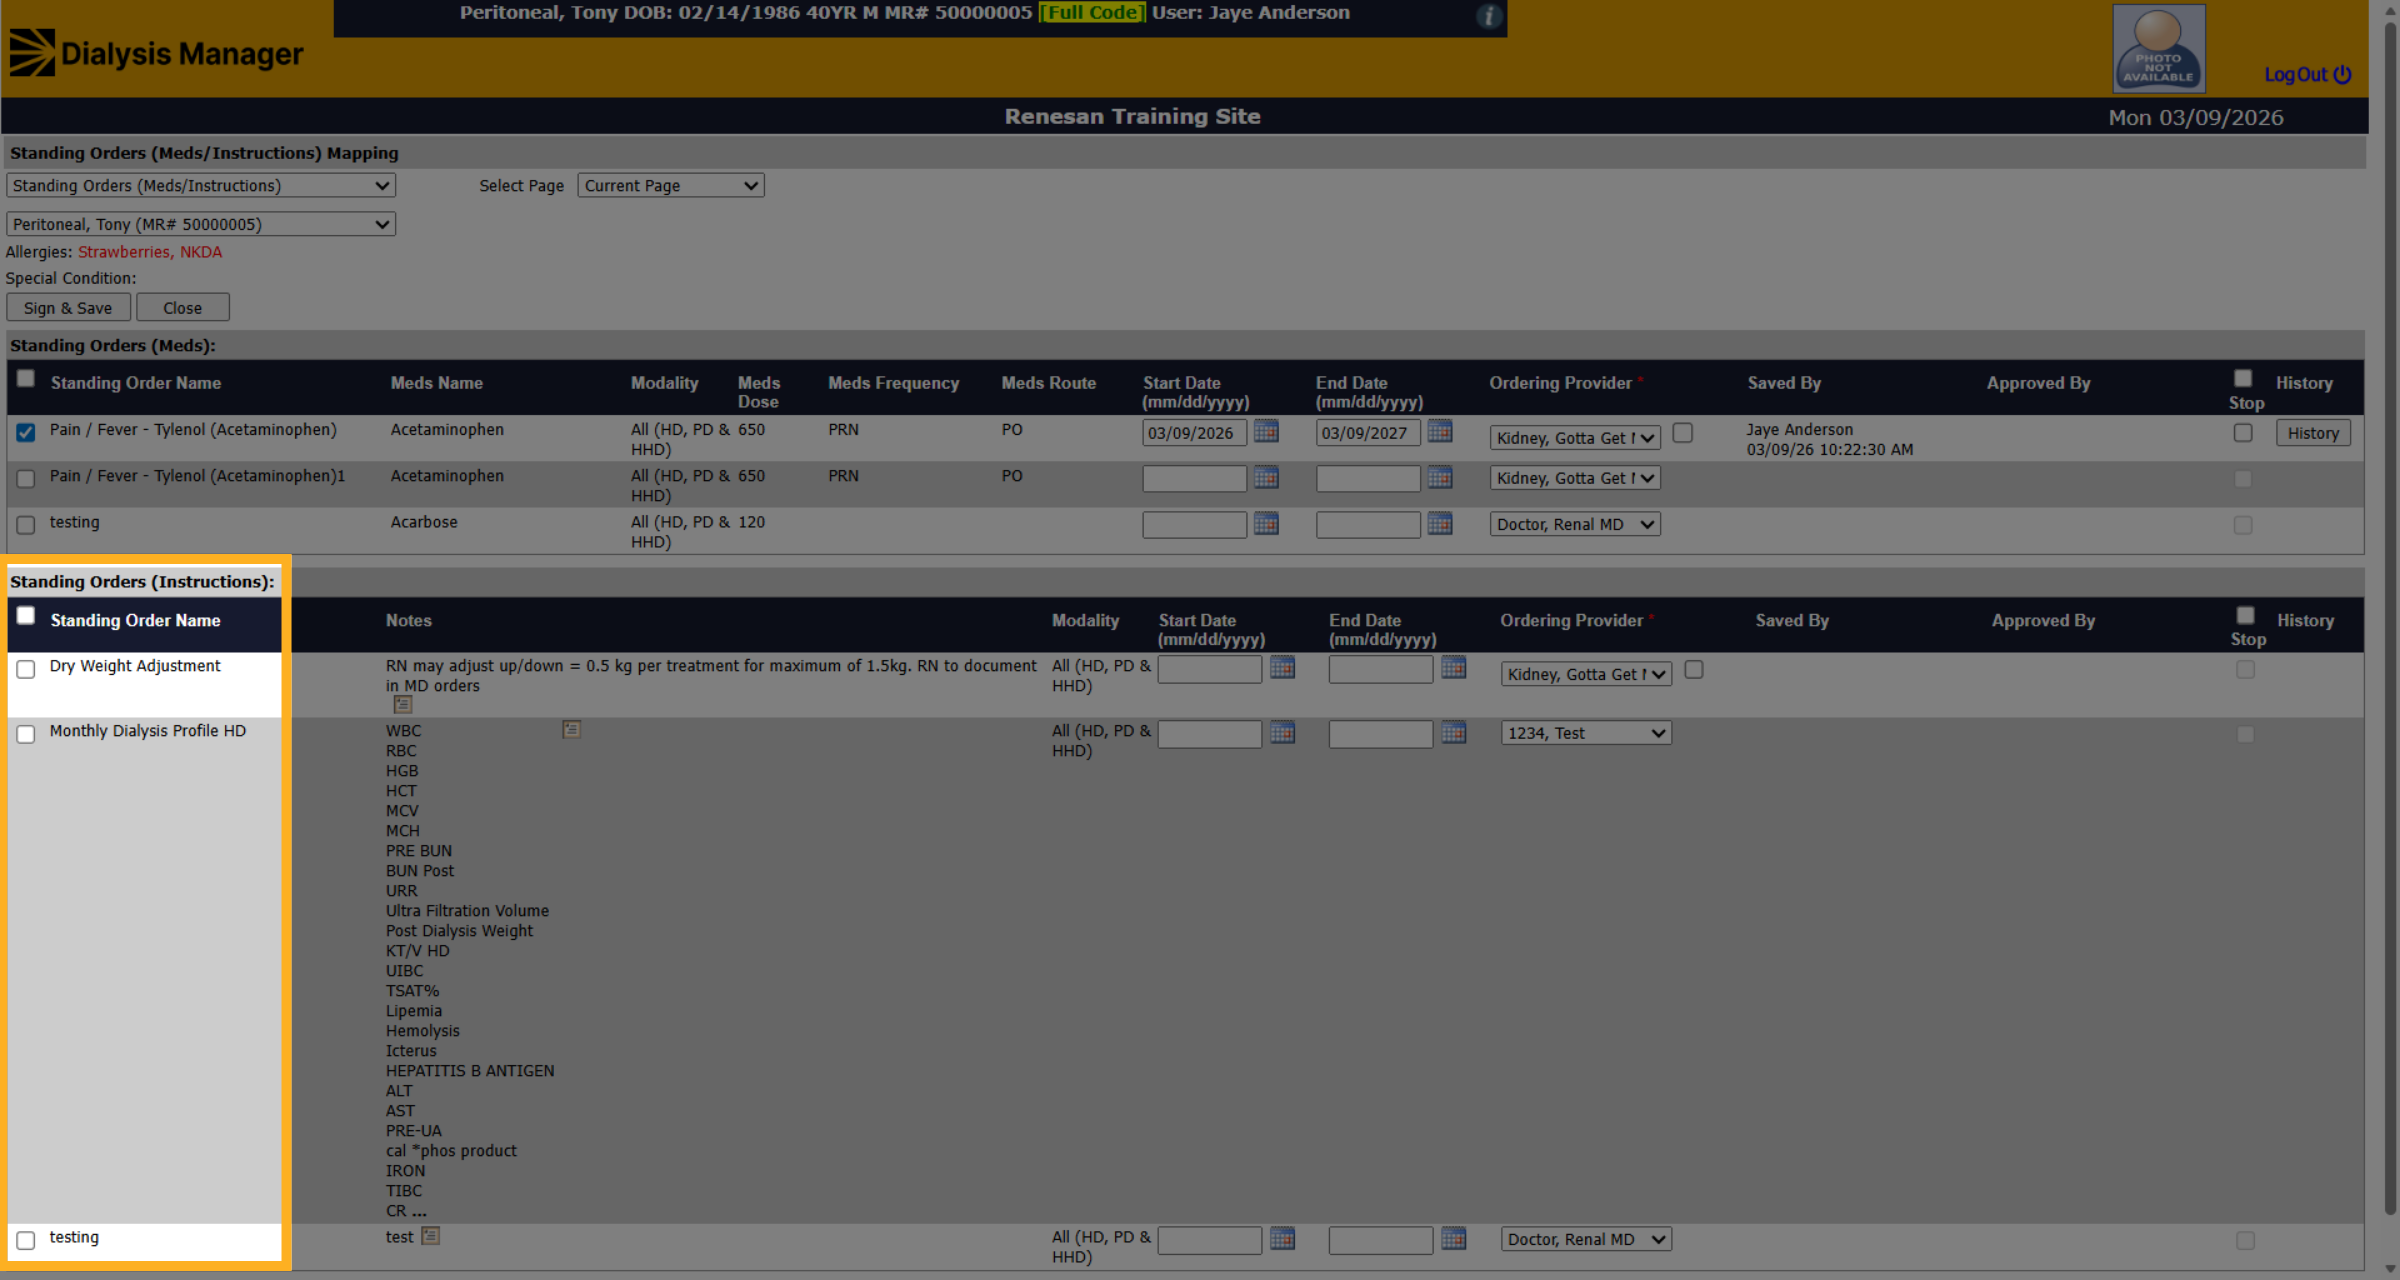Open '1234, Test' Ordering Provider dropdown
Screen dimensions: 2400x1280
[x=1586, y=733]
